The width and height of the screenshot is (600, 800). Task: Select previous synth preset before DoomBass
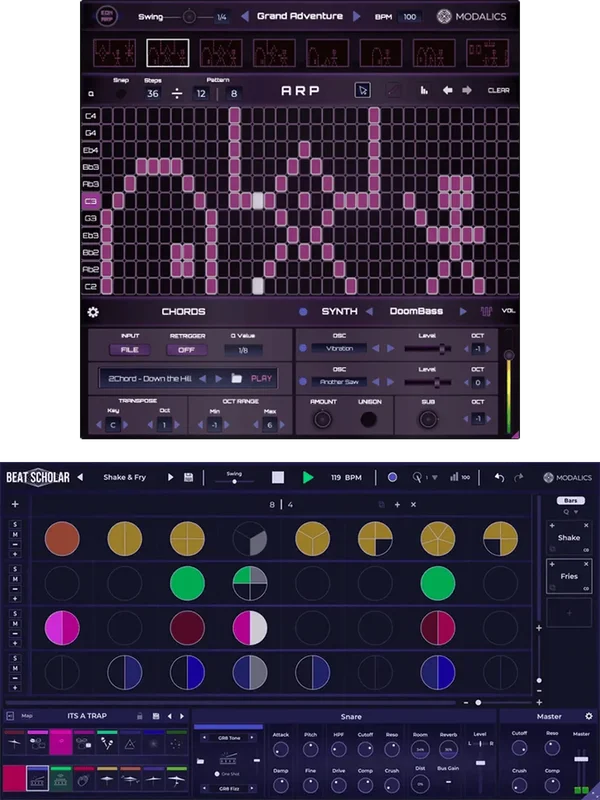pos(370,311)
